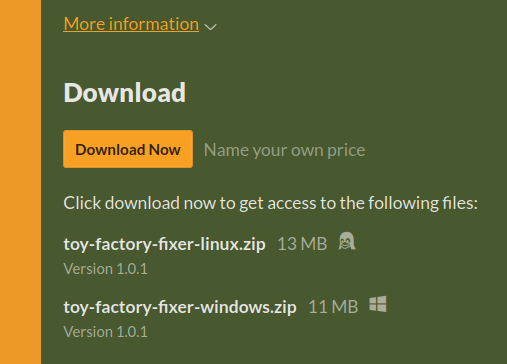Image resolution: width=507 pixels, height=364 pixels.
Task: Click the word 'Now' on the orange button
Action: pyautogui.click(x=165, y=150)
